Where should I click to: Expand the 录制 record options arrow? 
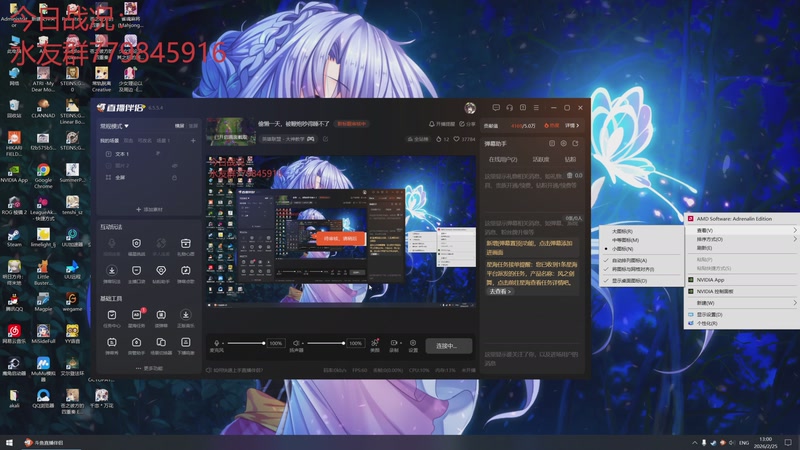point(399,343)
